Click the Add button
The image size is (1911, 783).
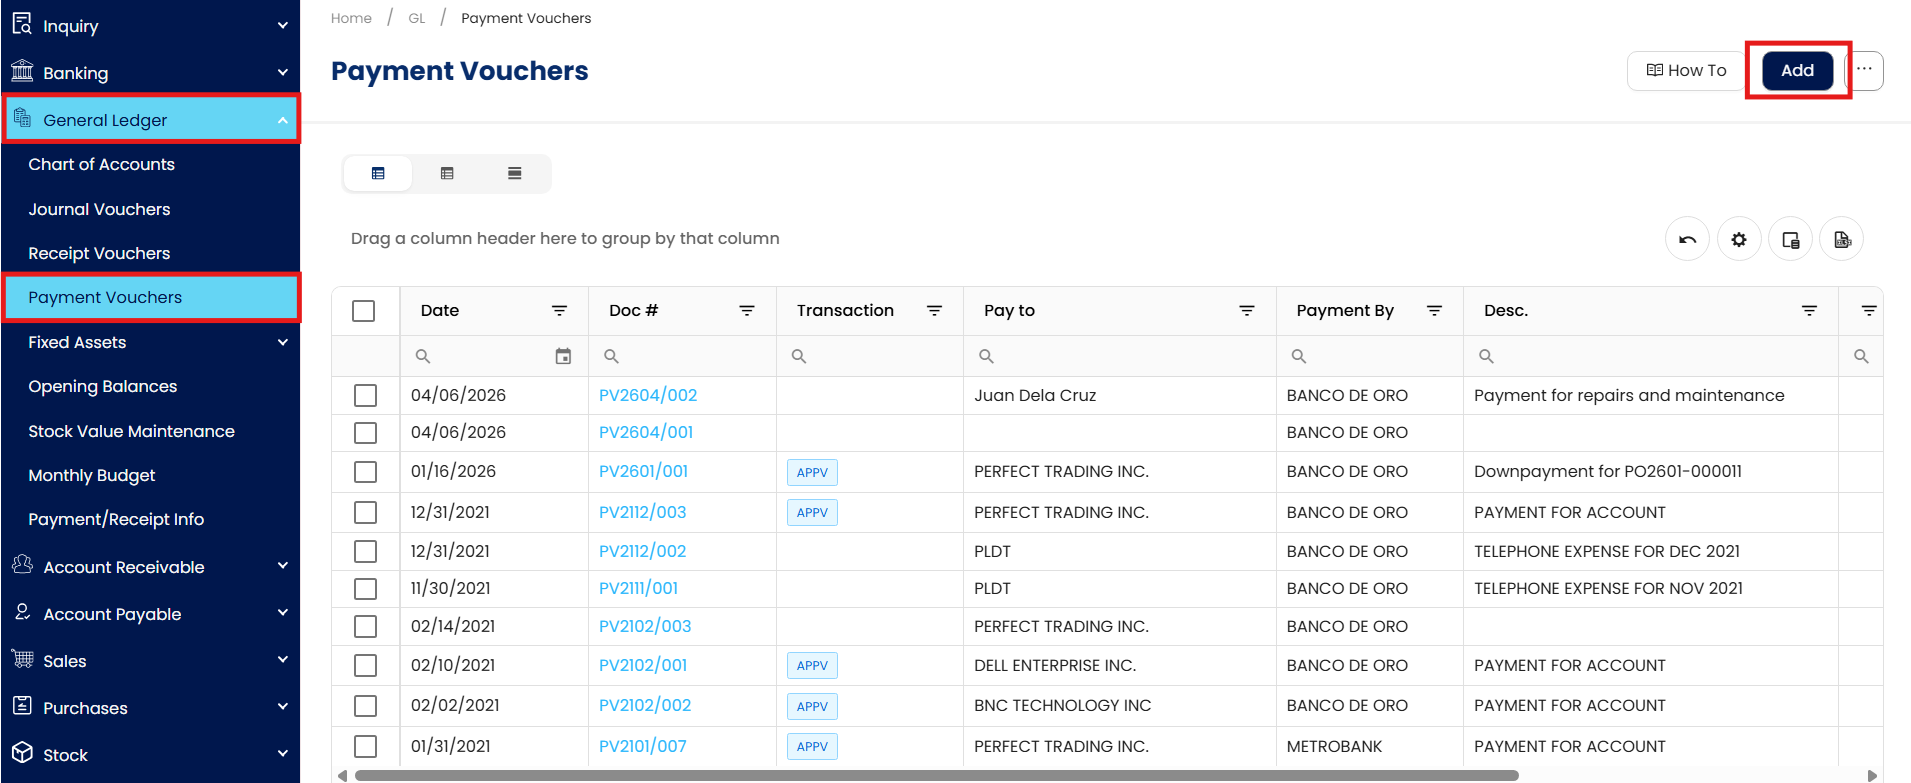pyautogui.click(x=1797, y=70)
